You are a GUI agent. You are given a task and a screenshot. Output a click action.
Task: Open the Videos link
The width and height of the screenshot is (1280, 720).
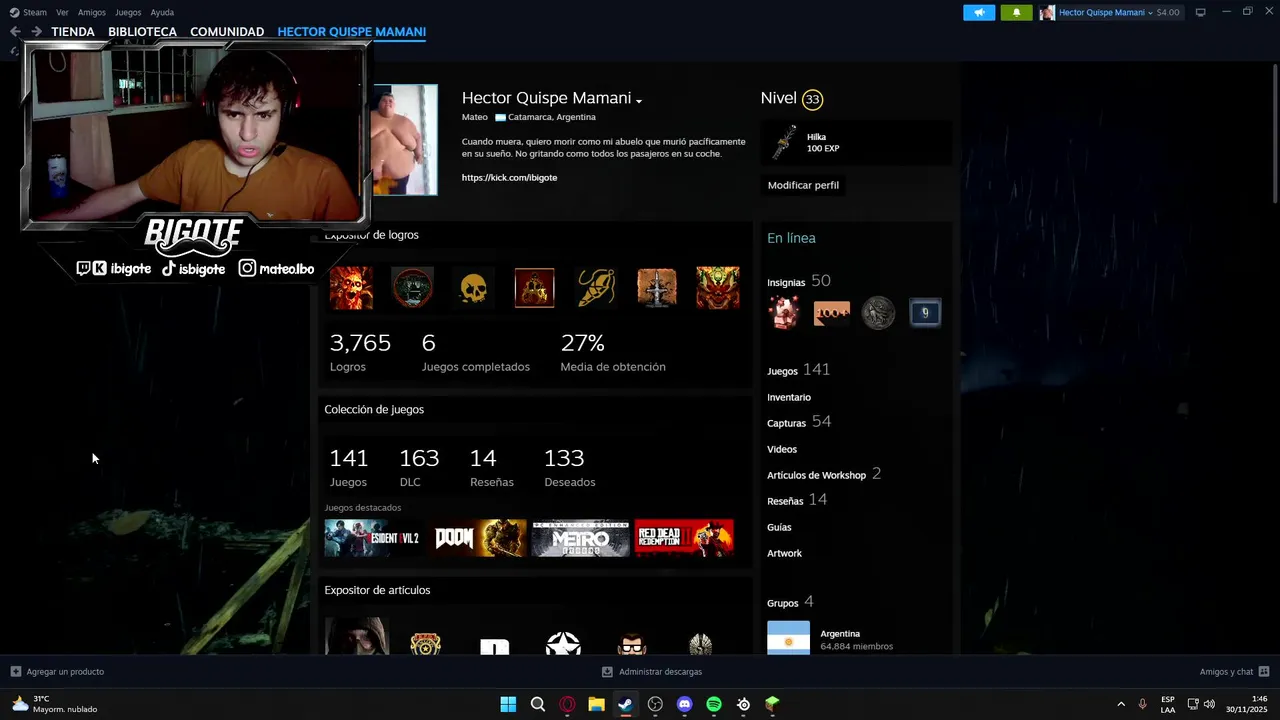(782, 449)
